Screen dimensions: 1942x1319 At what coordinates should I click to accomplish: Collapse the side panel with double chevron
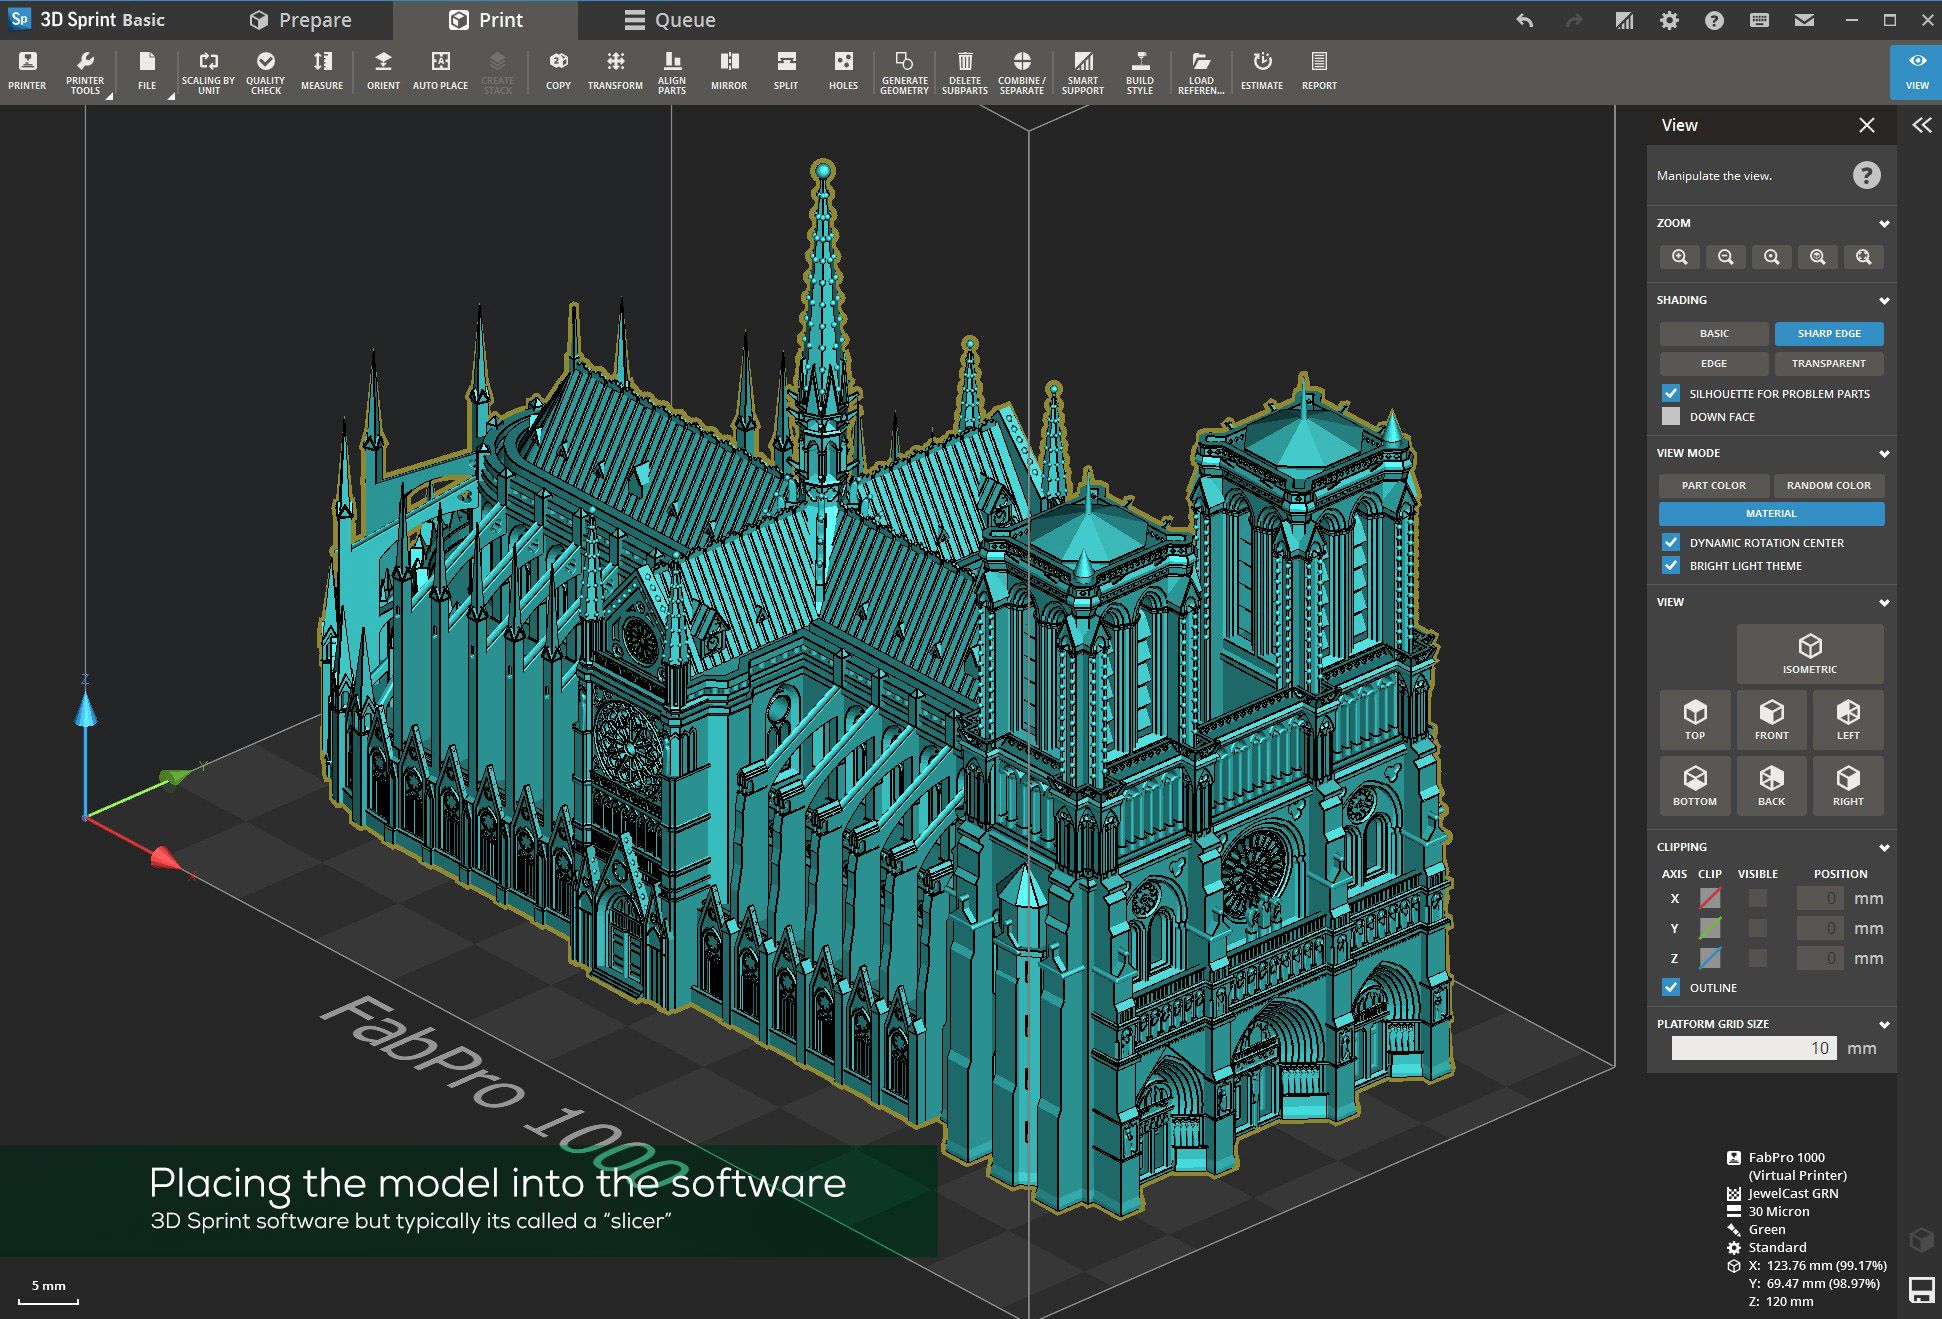click(x=1921, y=125)
